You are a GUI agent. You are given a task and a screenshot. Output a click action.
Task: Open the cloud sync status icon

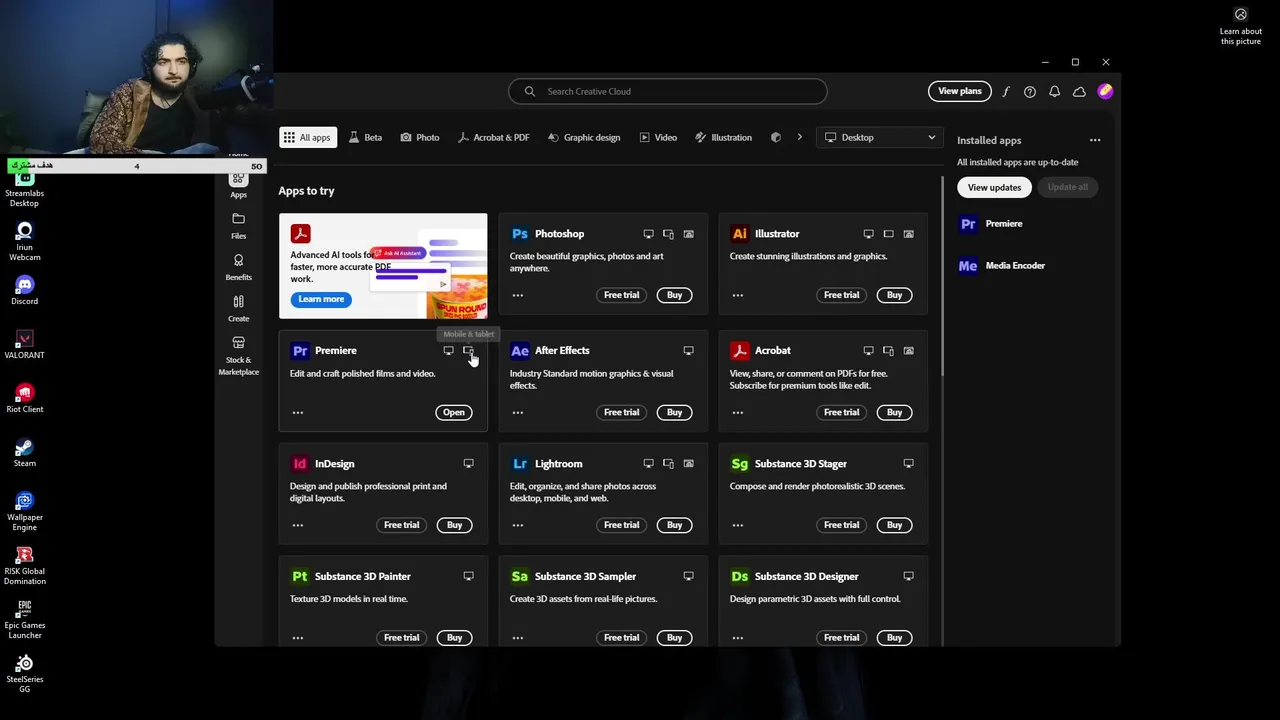(x=1079, y=92)
